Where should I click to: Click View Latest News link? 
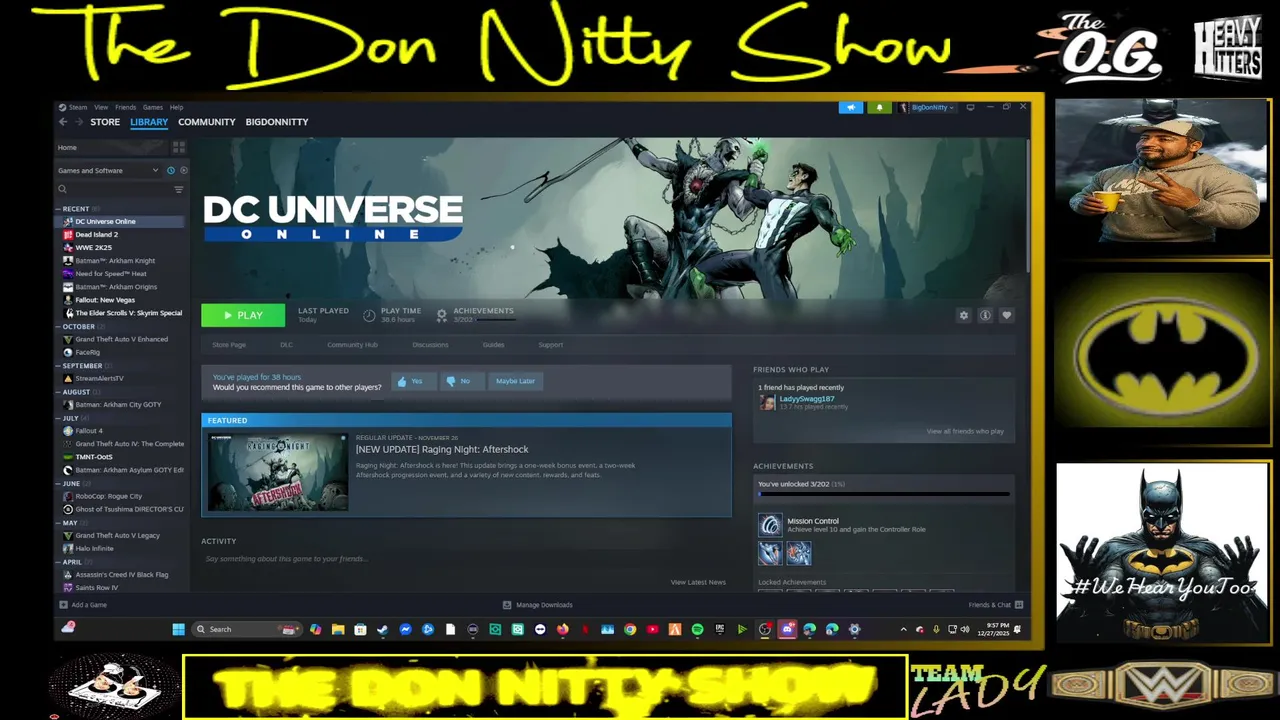coord(698,582)
